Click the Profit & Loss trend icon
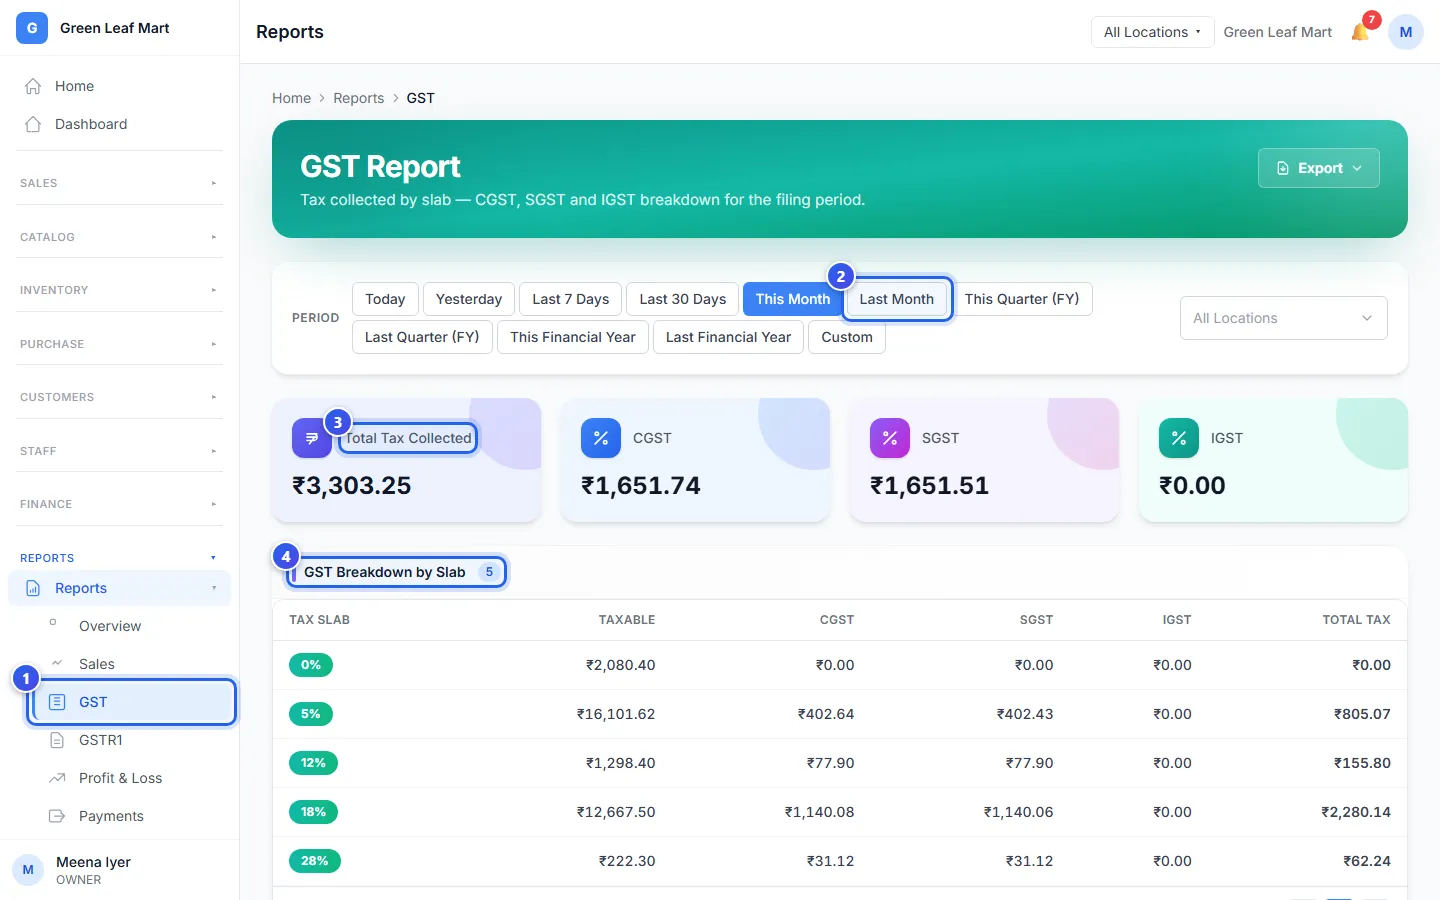Image resolution: width=1440 pixels, height=900 pixels. click(57, 778)
